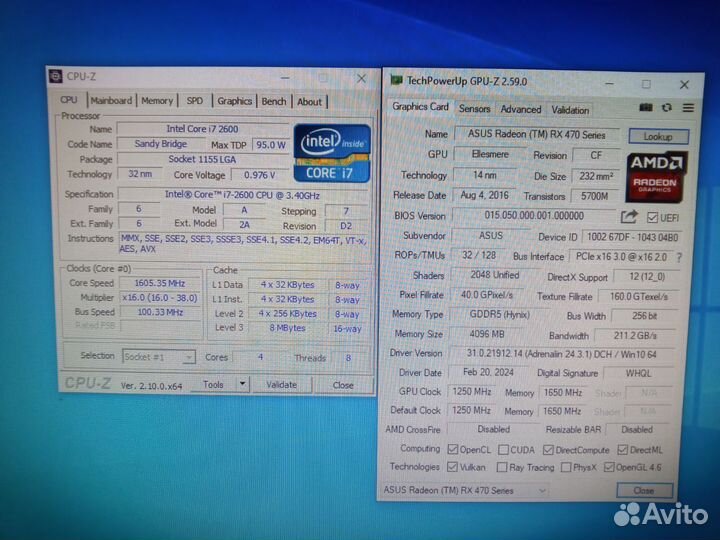Toggle the DirectML checkbox
Image resolution: width=720 pixels, height=540 pixels.
coord(623,450)
